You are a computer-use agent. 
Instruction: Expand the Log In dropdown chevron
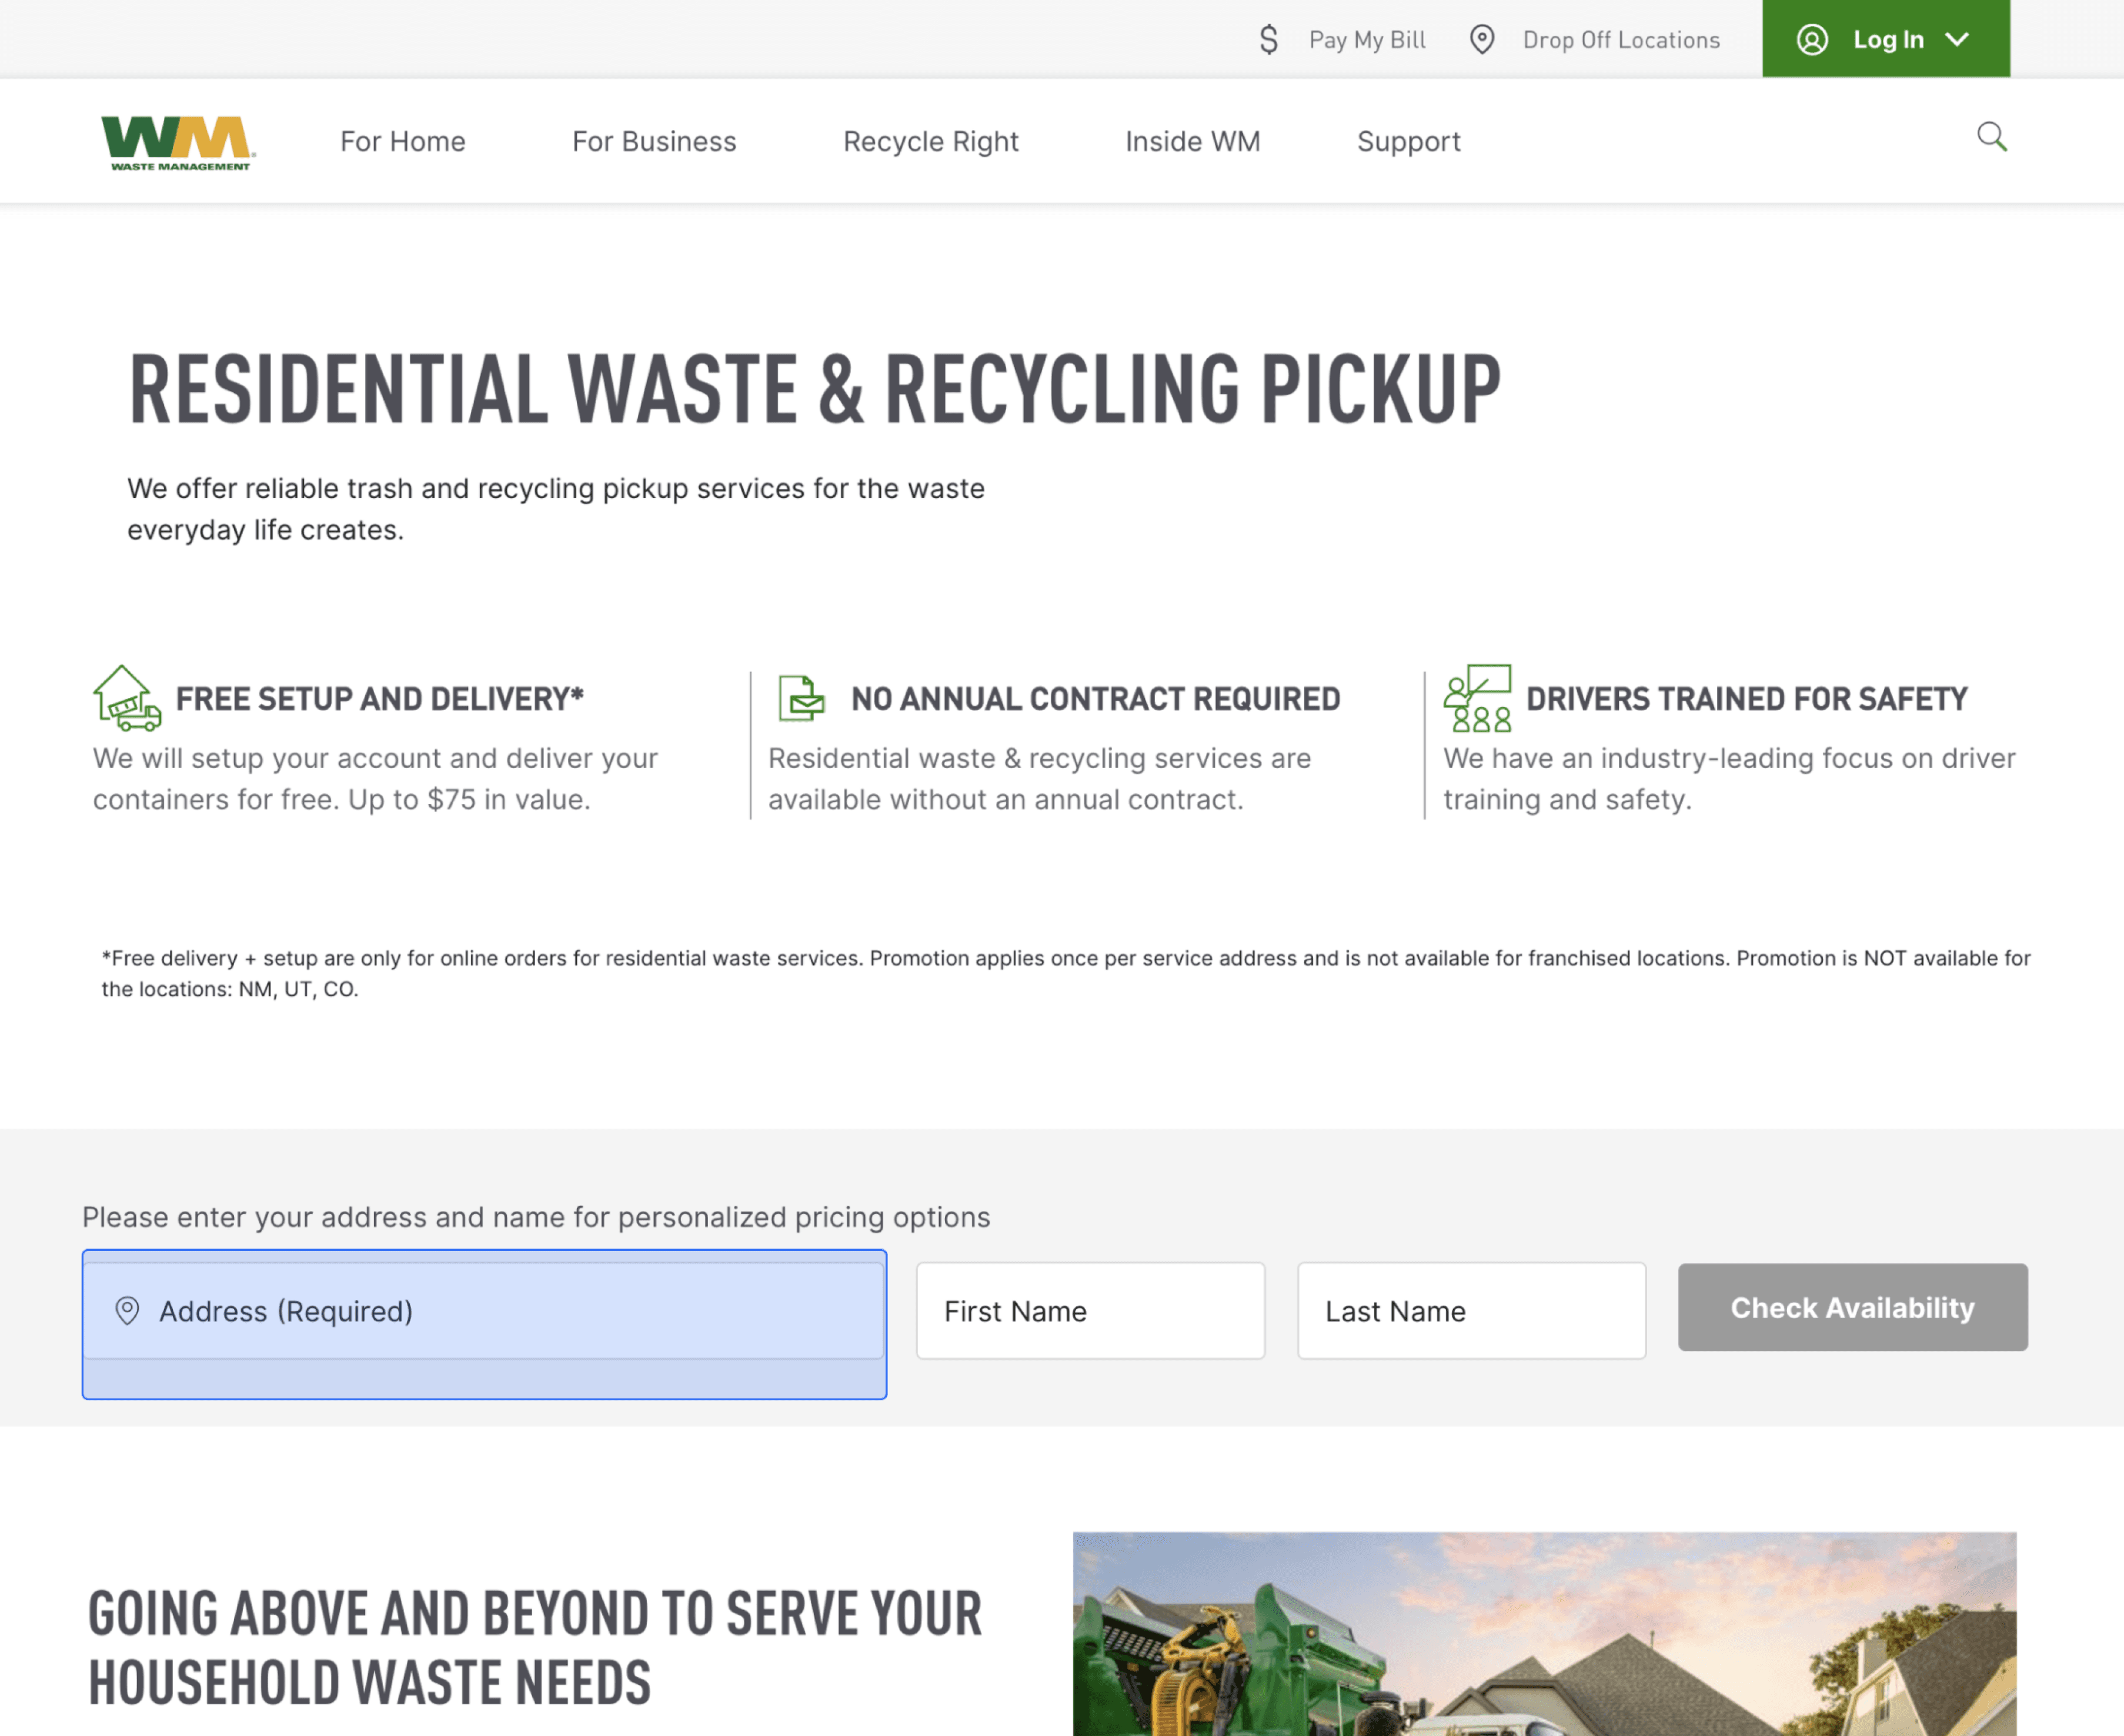[x=1957, y=40]
